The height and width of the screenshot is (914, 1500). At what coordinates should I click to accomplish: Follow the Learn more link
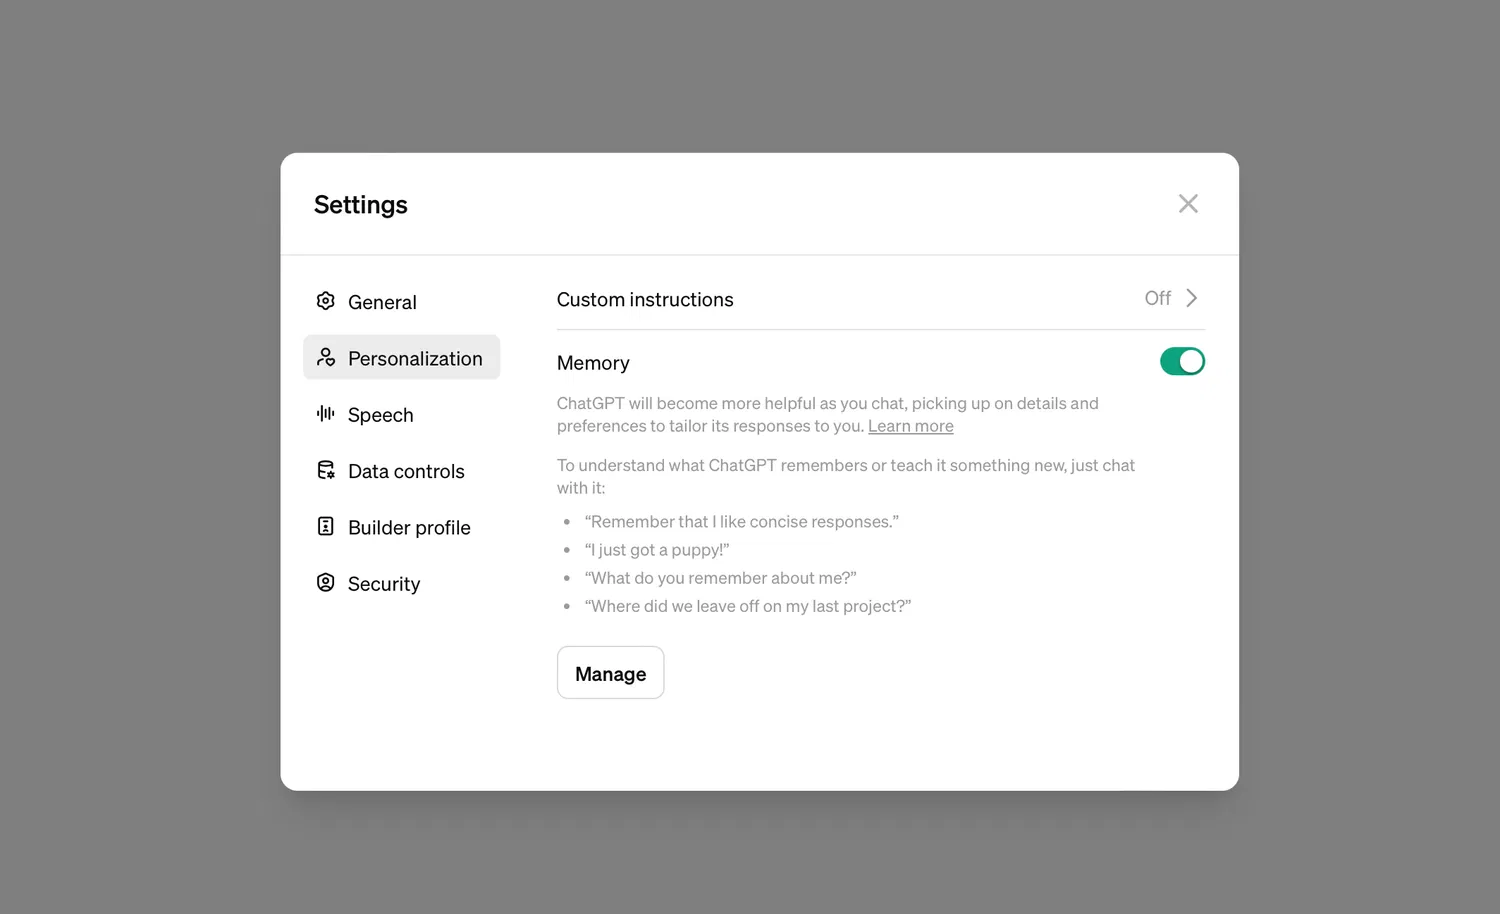click(910, 426)
